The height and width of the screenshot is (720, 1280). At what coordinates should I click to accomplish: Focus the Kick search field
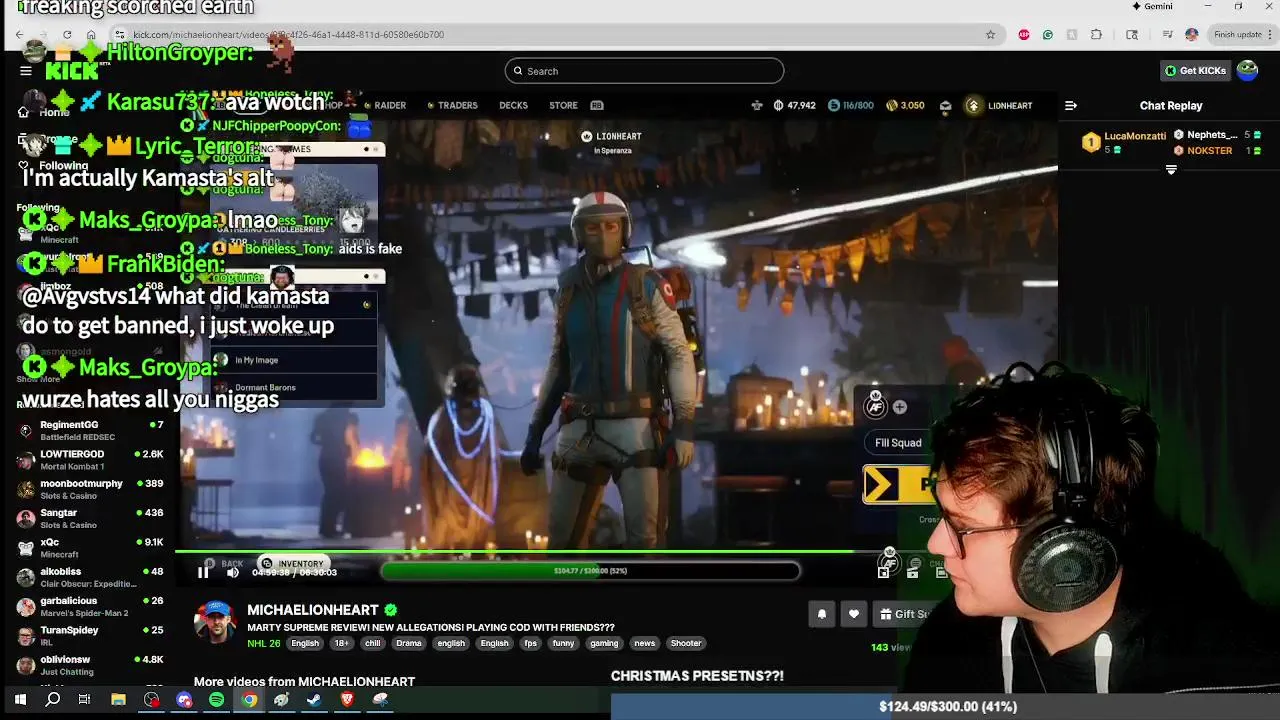pyautogui.click(x=644, y=71)
